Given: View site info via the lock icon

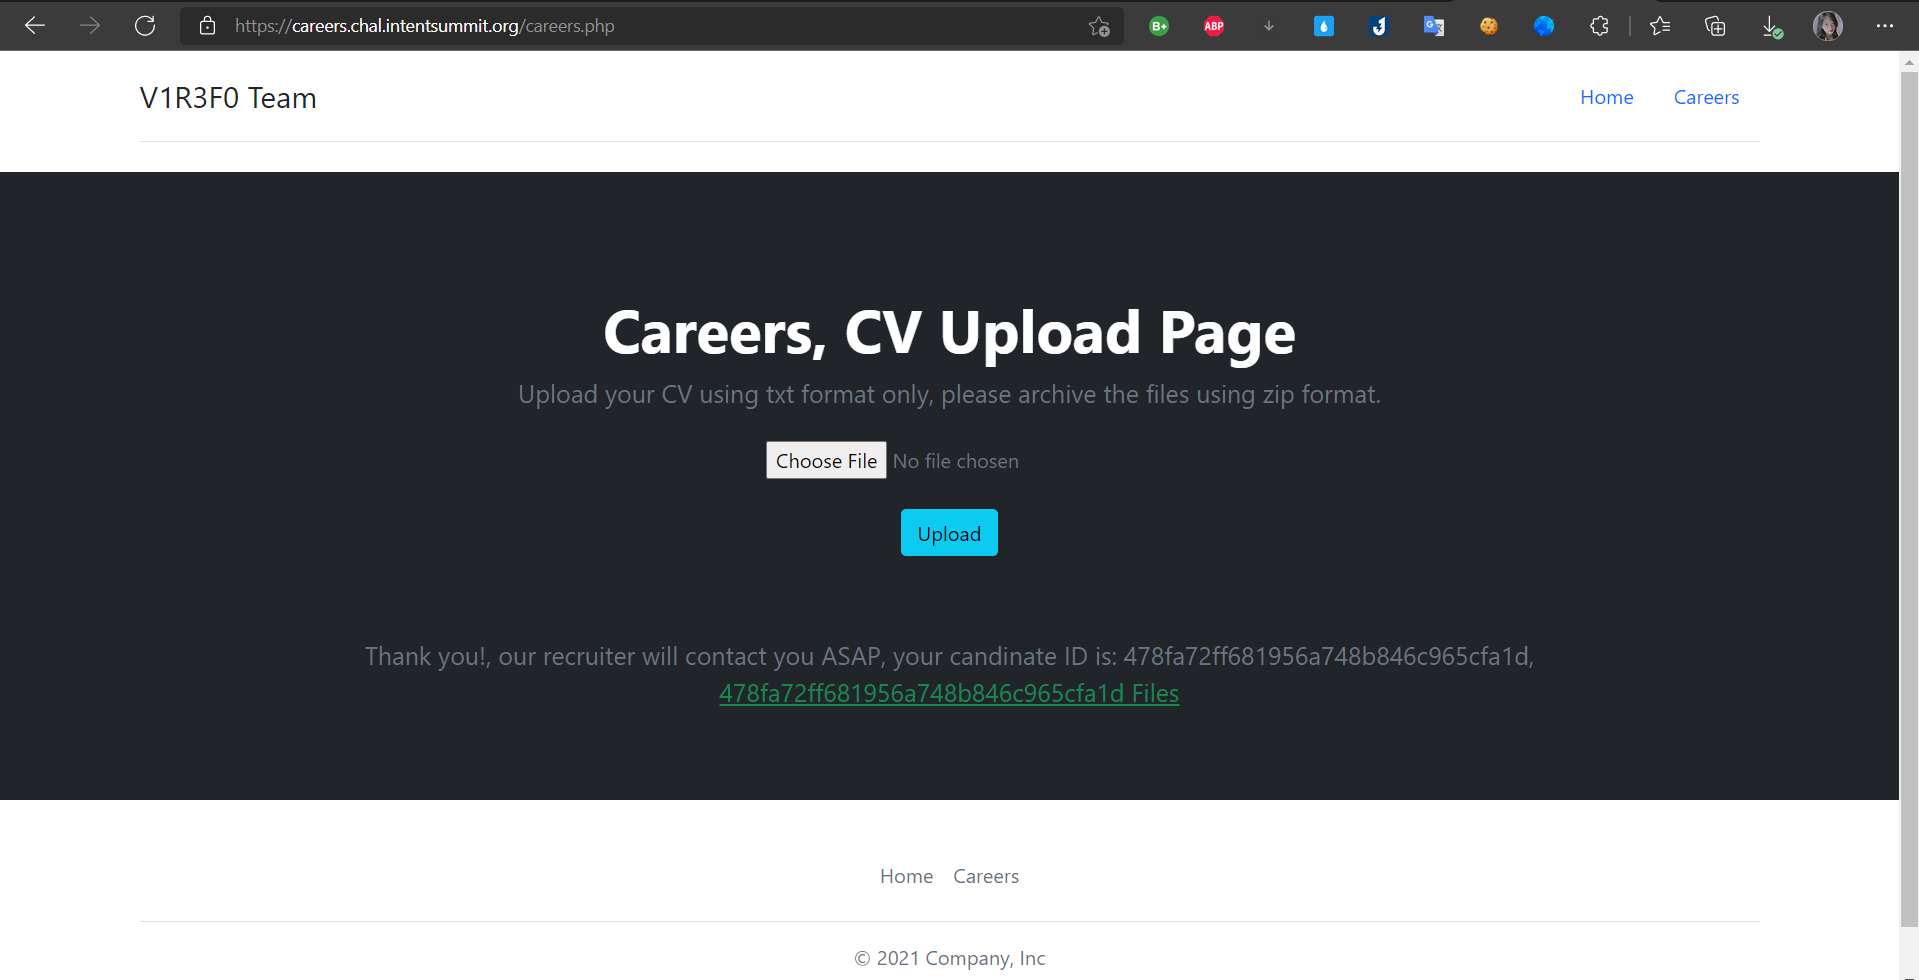Looking at the screenshot, I should (x=207, y=26).
